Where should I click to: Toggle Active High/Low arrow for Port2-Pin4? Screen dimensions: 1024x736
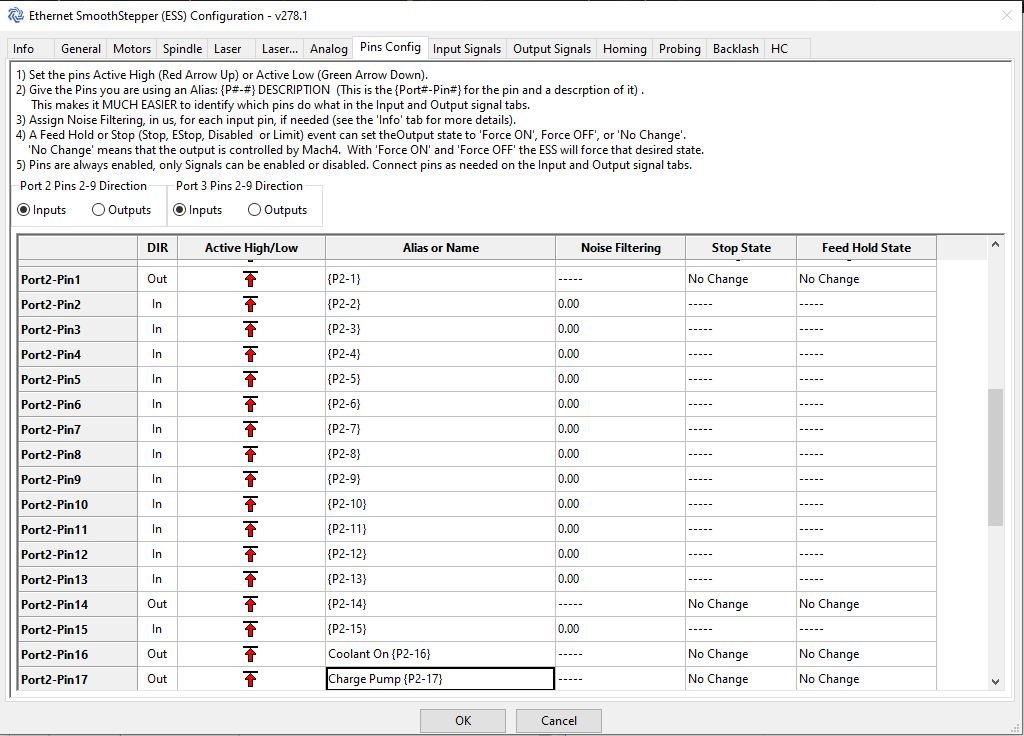250,354
